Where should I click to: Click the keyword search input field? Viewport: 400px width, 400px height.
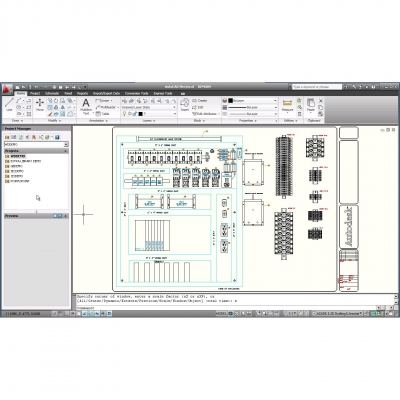coord(317,87)
